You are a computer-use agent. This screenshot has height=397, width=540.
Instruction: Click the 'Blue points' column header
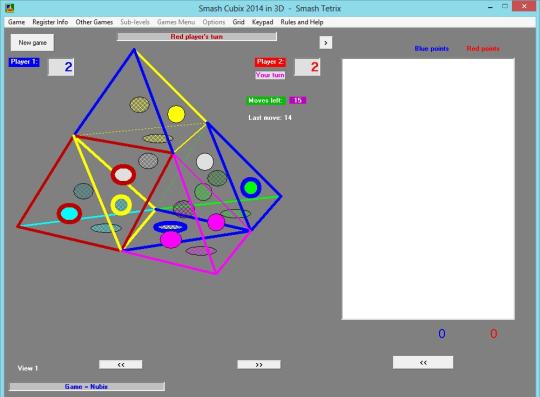coord(432,49)
